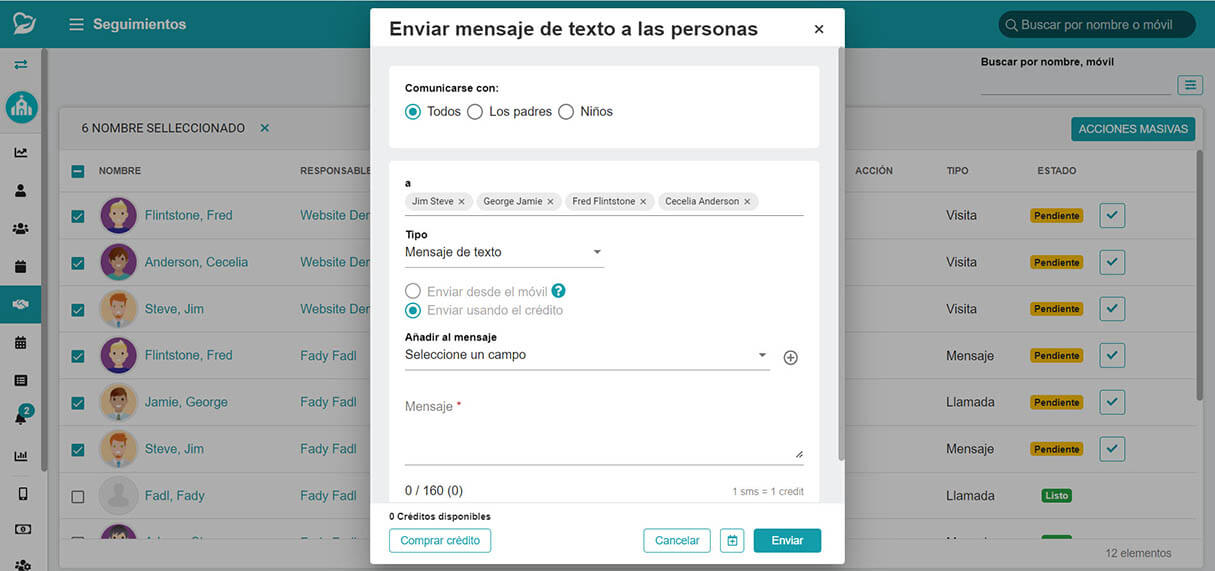Viewport: 1215px width, 571px height.
Task: Open the hamburger menu next to Seguimientos
Action: point(76,24)
